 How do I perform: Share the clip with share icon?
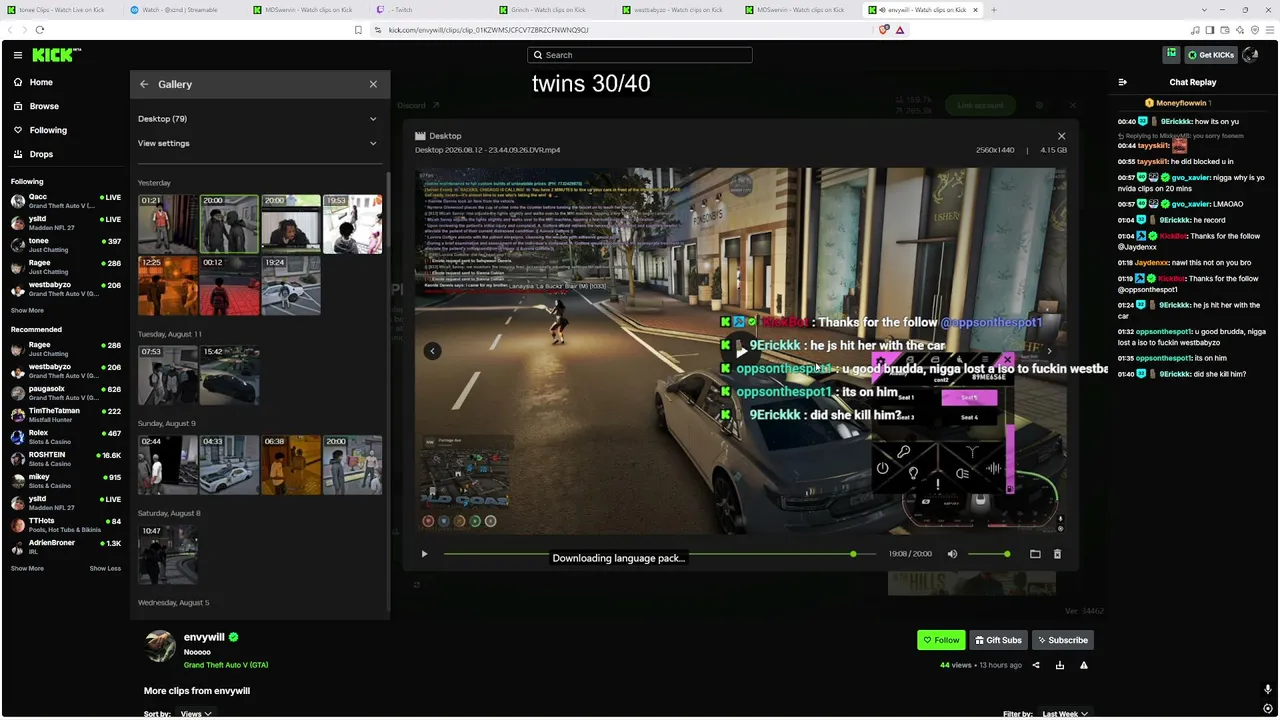(1036, 665)
